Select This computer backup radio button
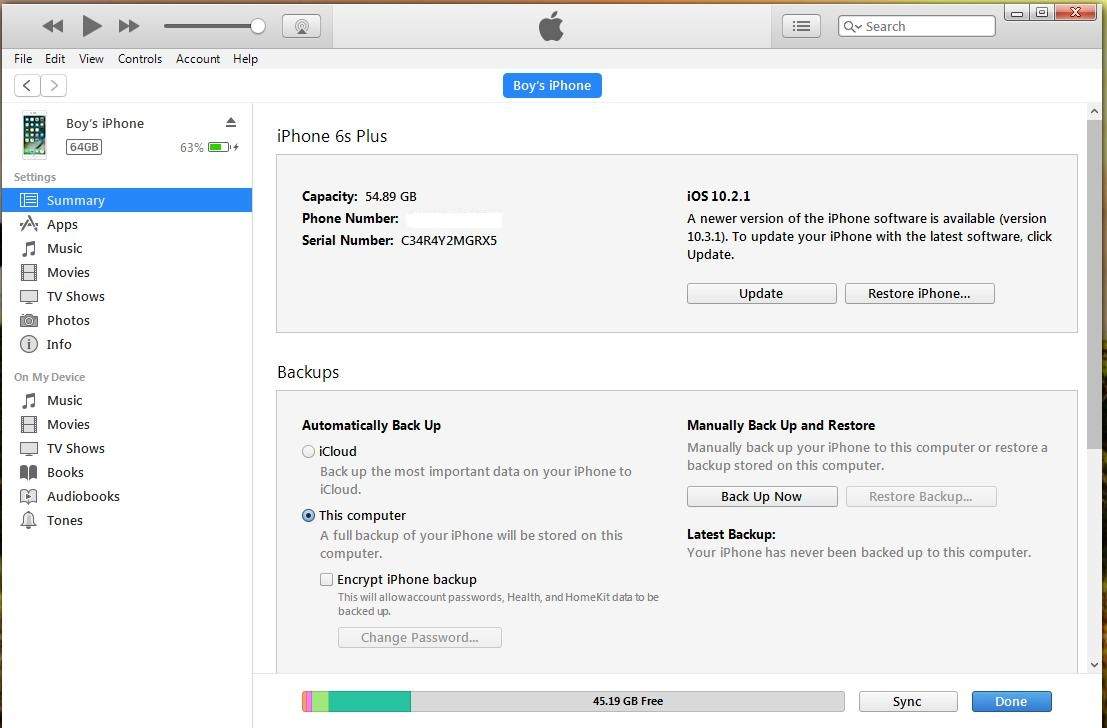The image size is (1107, 728). [x=309, y=515]
